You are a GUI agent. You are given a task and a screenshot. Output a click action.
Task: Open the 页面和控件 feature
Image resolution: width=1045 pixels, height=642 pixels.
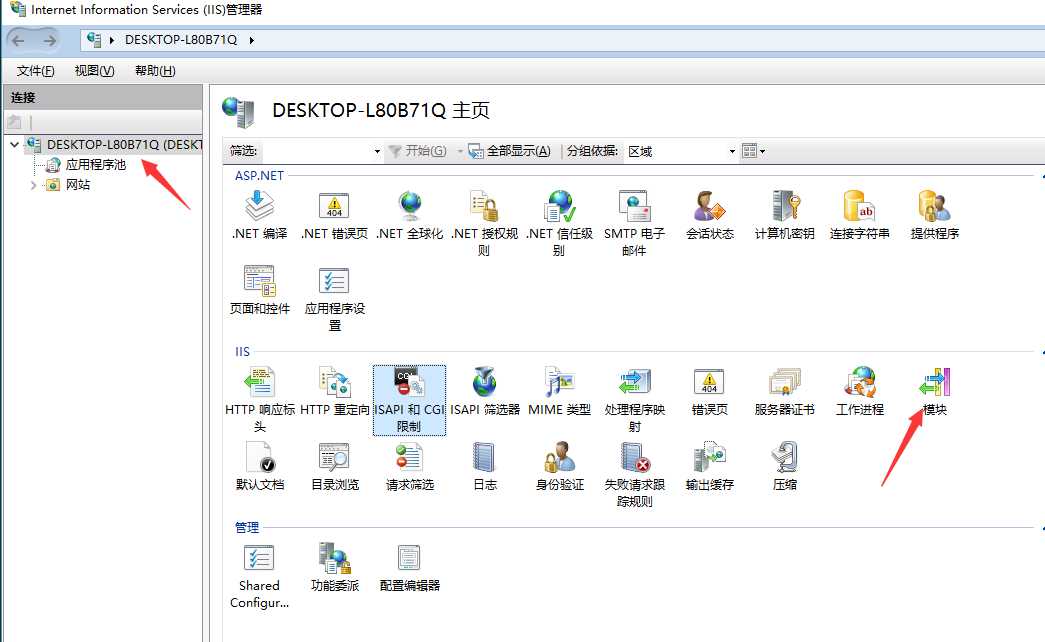pos(259,291)
